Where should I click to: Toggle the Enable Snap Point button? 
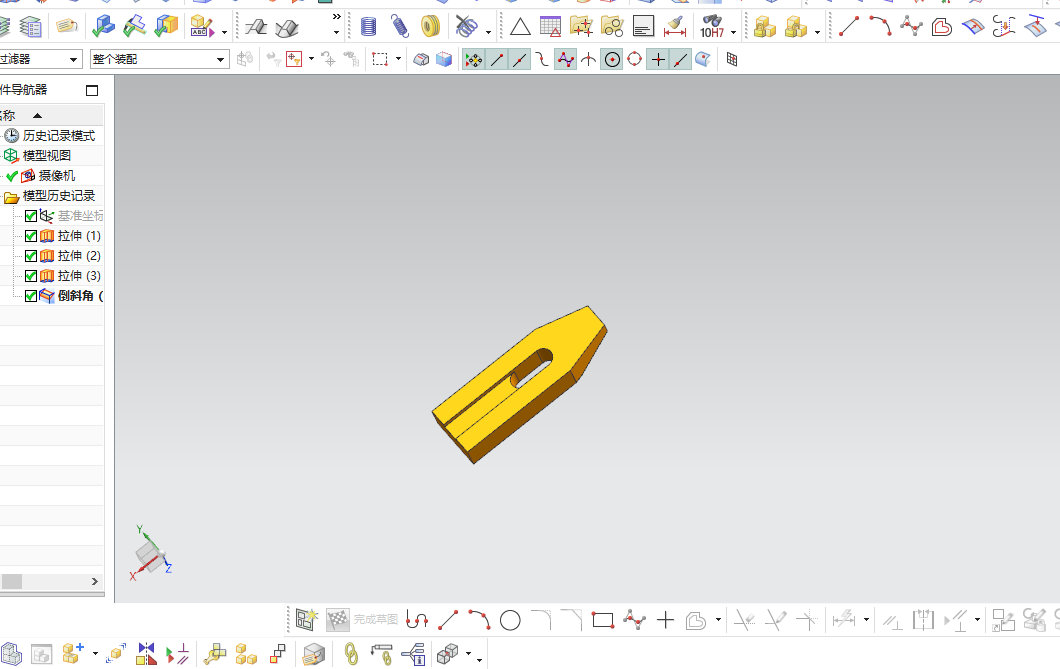click(x=474, y=59)
